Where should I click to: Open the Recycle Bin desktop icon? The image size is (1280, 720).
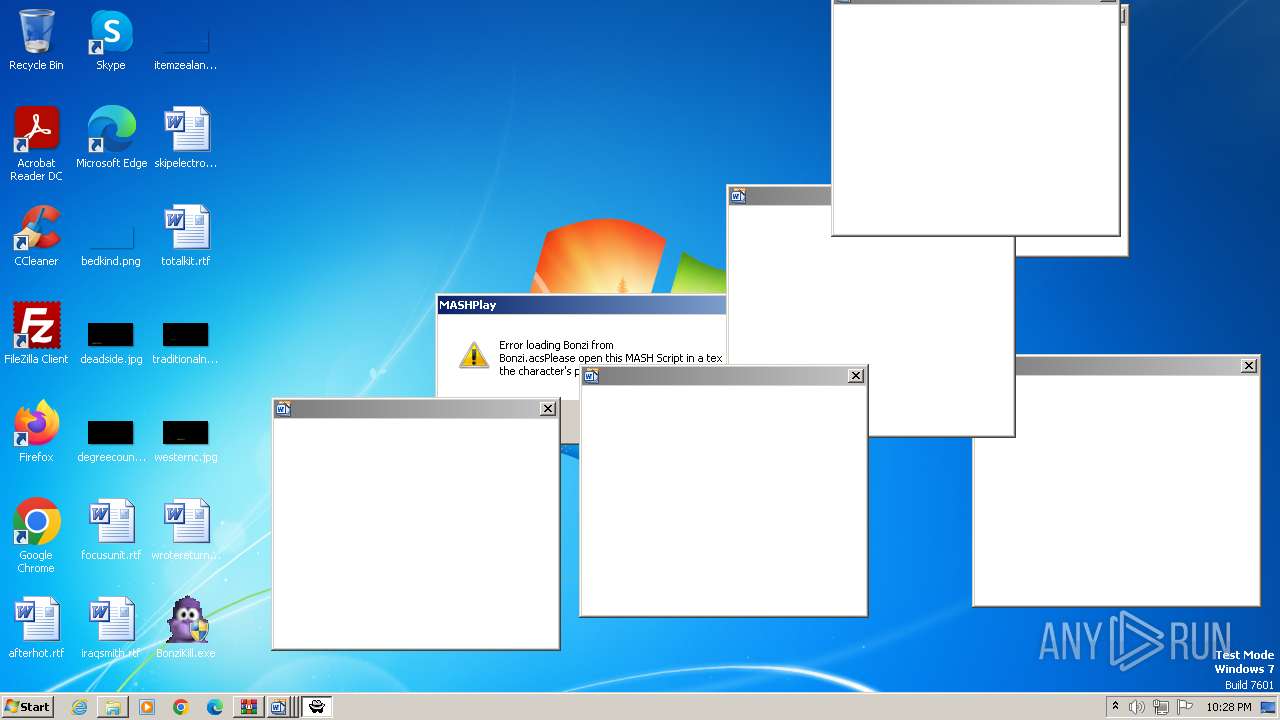coord(36,40)
